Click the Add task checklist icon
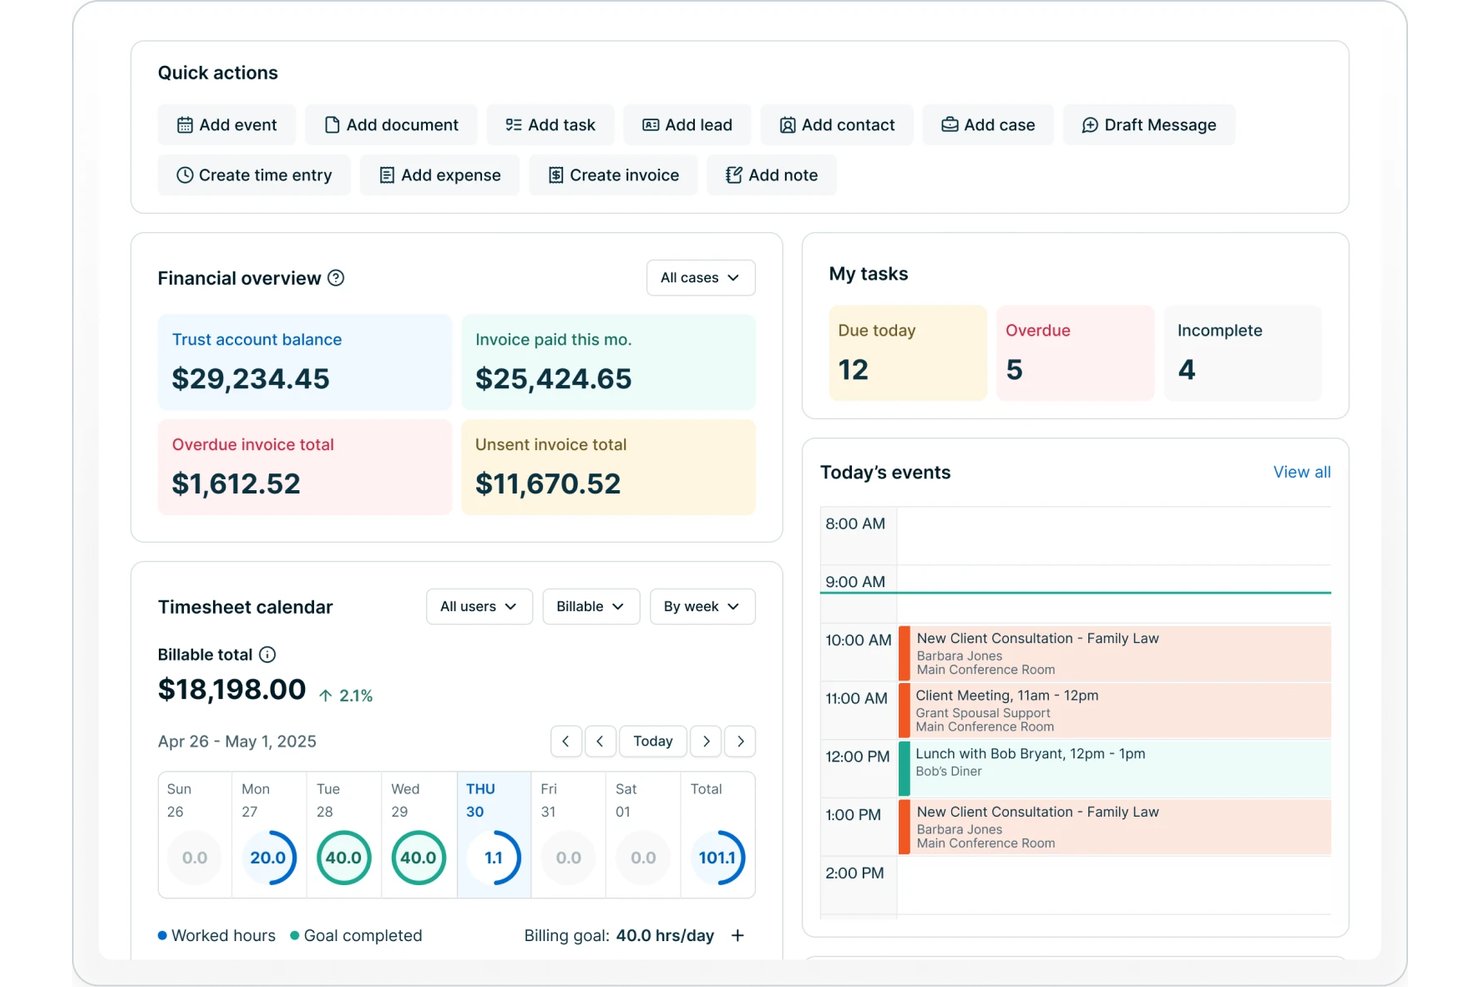This screenshot has height=987, width=1480. click(513, 125)
